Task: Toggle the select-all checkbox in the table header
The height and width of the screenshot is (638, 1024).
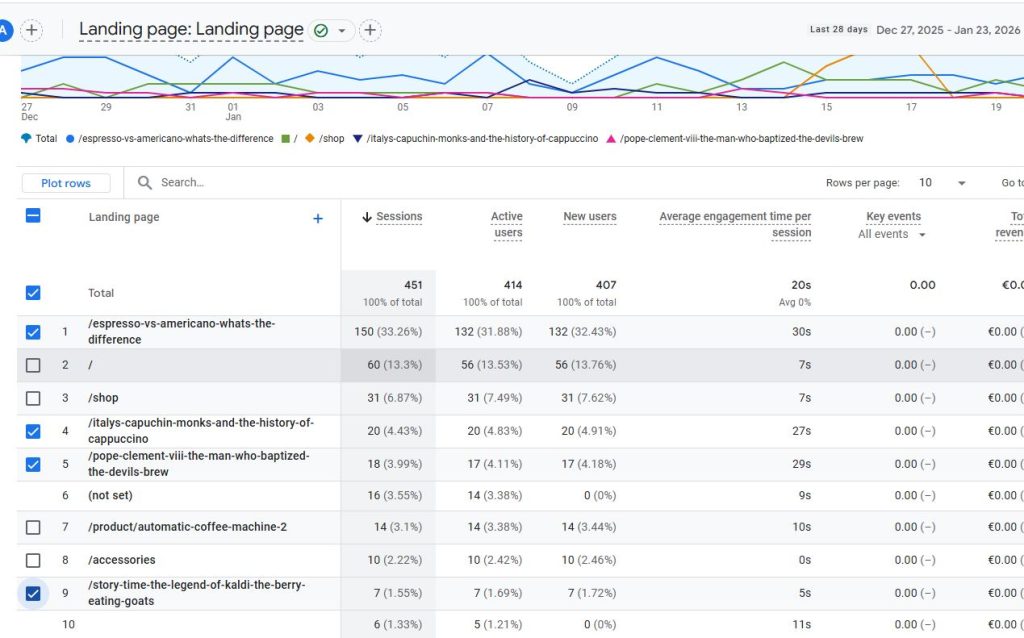Action: click(33, 215)
